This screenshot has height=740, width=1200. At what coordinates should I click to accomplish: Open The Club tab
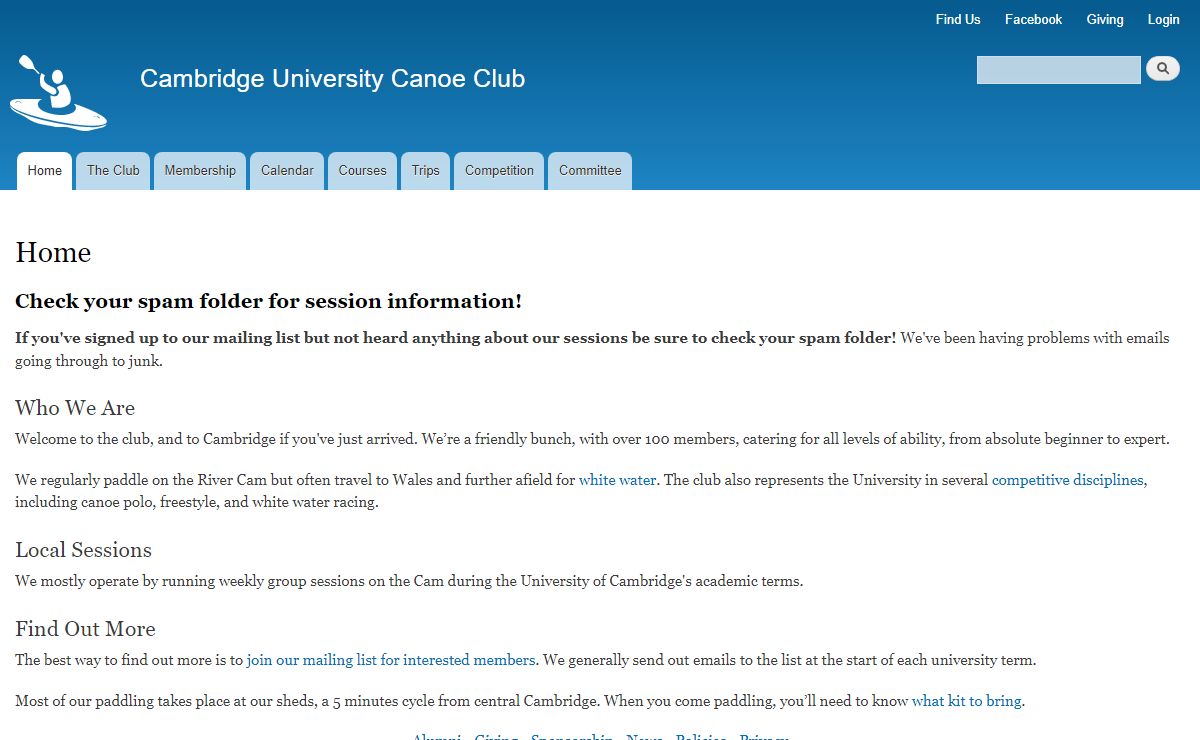point(113,171)
